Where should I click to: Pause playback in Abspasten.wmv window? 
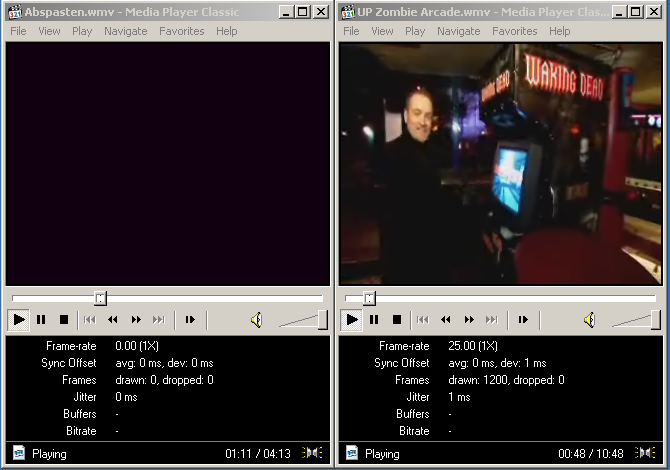(41, 320)
